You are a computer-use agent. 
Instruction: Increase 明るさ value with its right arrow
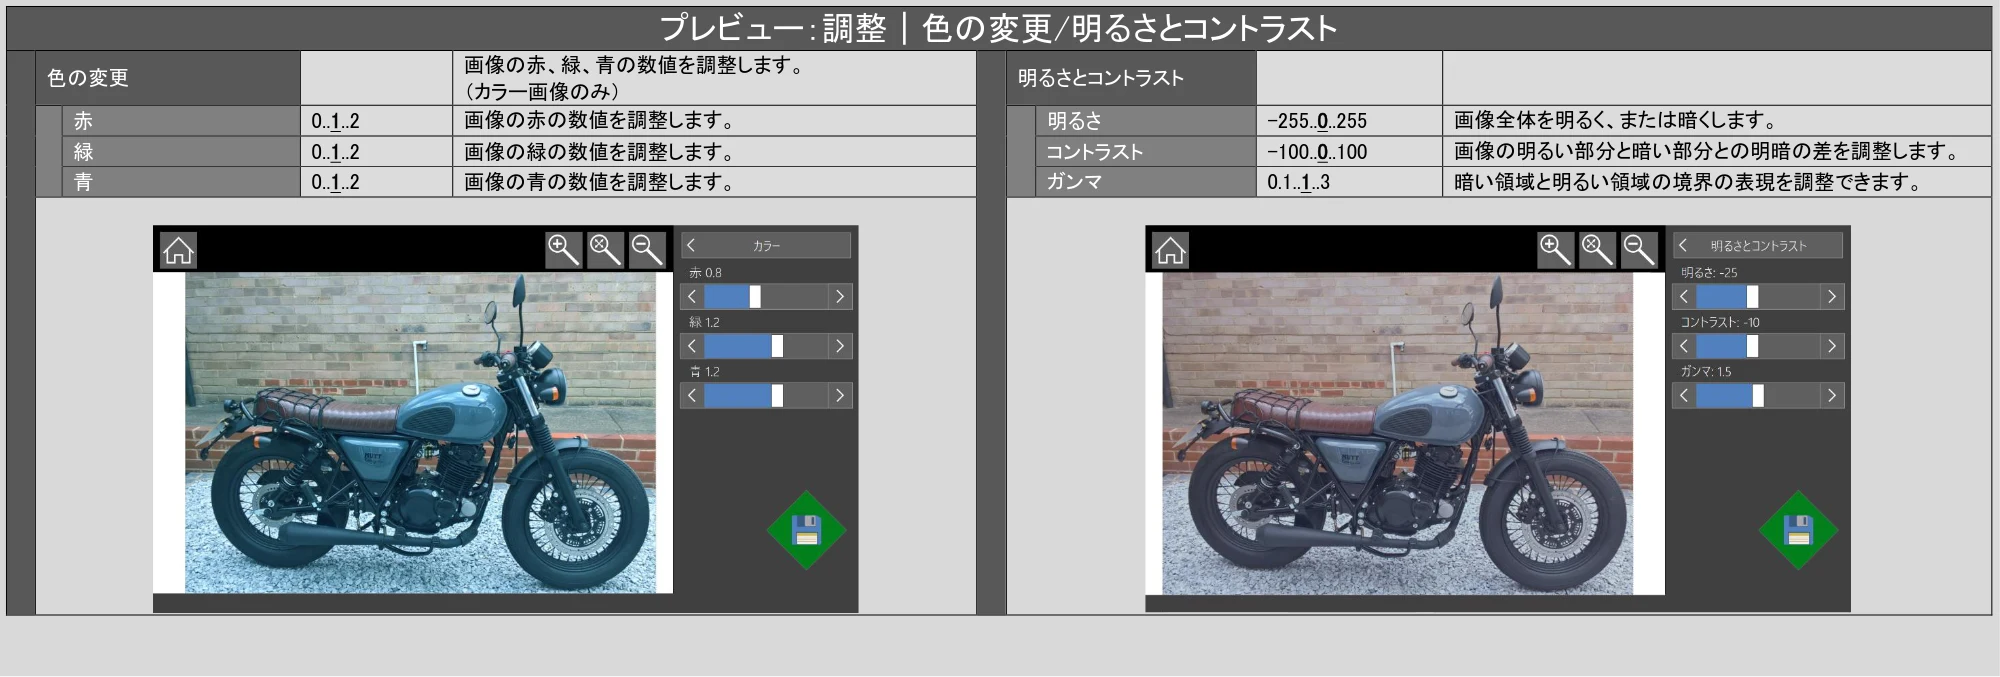tap(1832, 297)
